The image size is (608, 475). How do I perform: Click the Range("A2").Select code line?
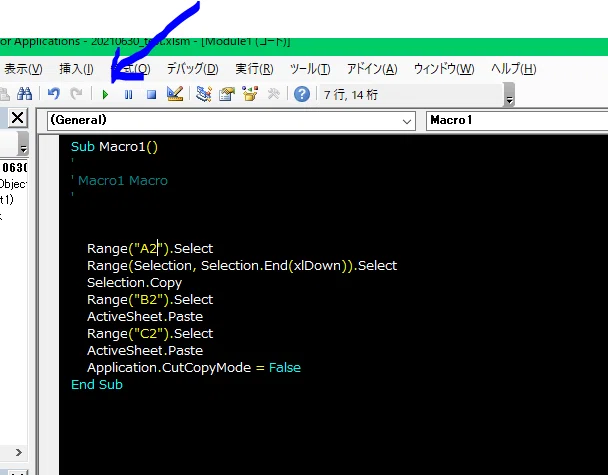[x=150, y=249]
